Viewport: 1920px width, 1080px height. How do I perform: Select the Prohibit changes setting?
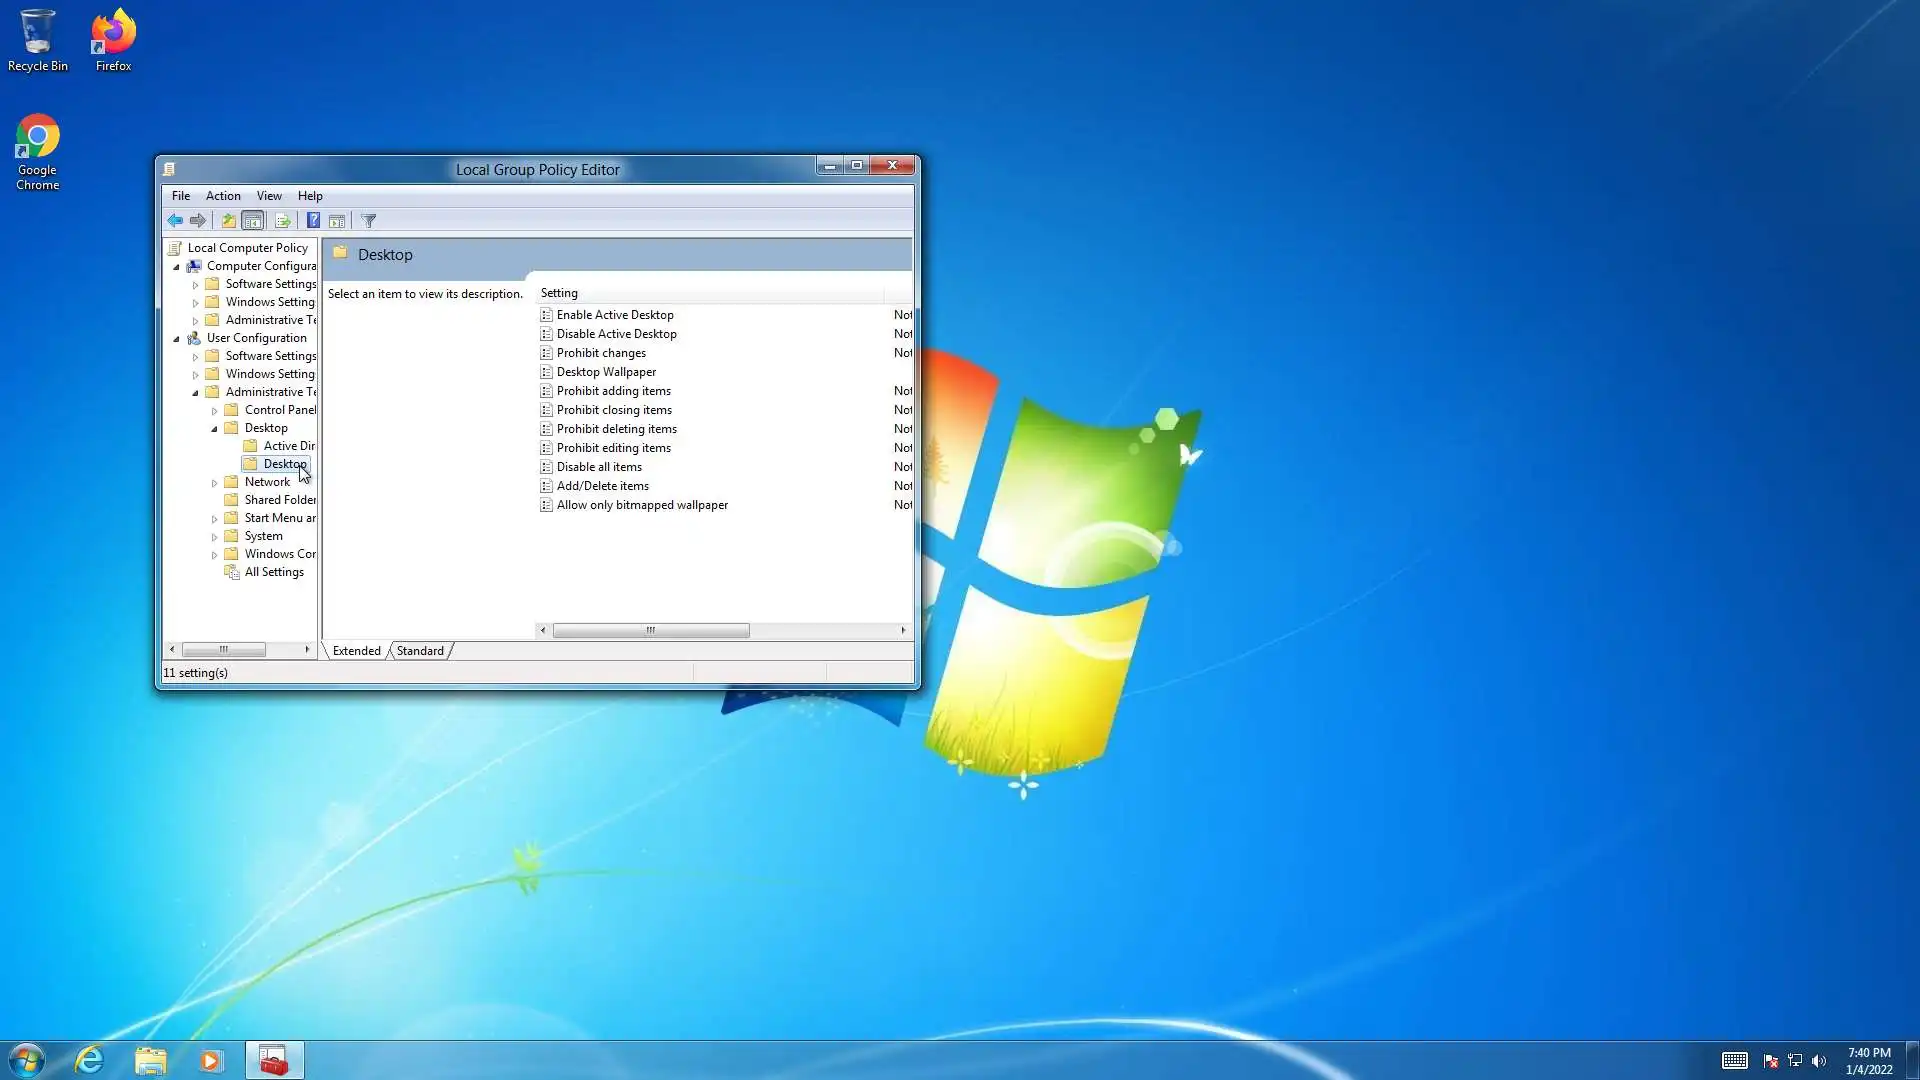(601, 353)
